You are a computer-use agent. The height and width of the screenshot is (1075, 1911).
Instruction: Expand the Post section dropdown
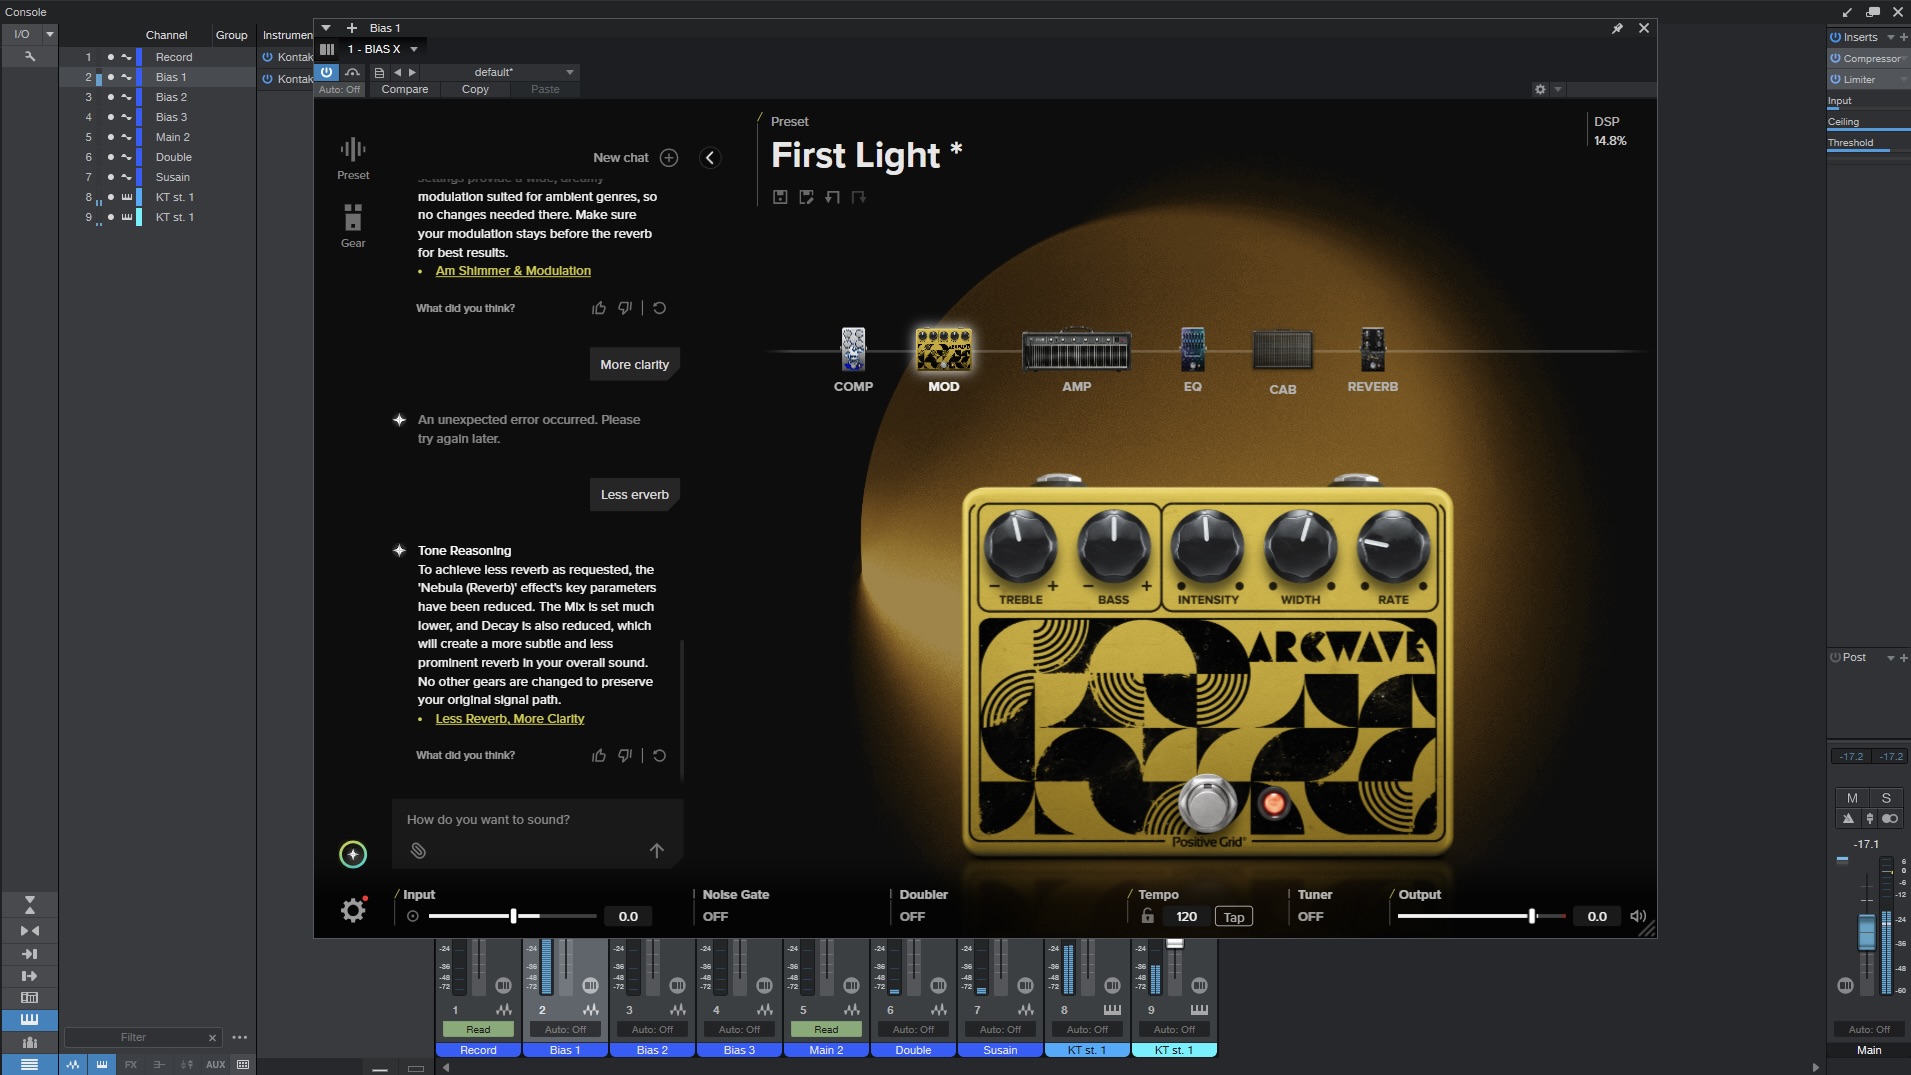pyautogui.click(x=1890, y=658)
